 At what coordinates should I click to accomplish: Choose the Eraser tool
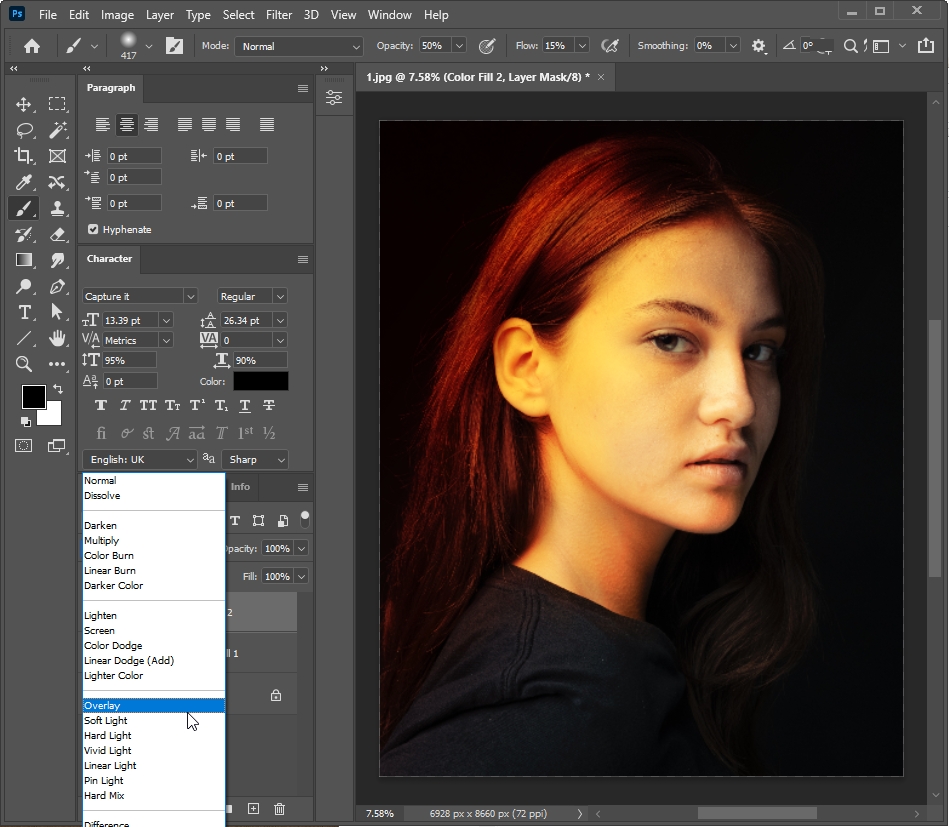coord(58,234)
